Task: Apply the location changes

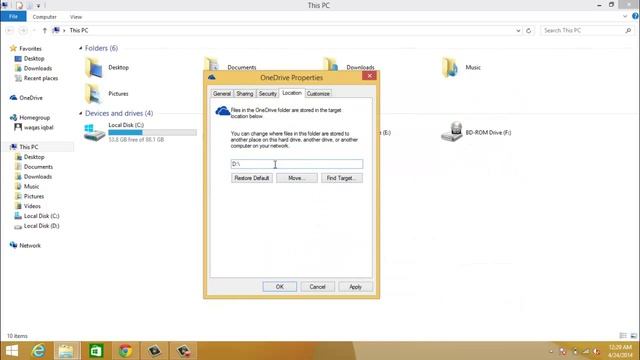Action: click(x=355, y=287)
